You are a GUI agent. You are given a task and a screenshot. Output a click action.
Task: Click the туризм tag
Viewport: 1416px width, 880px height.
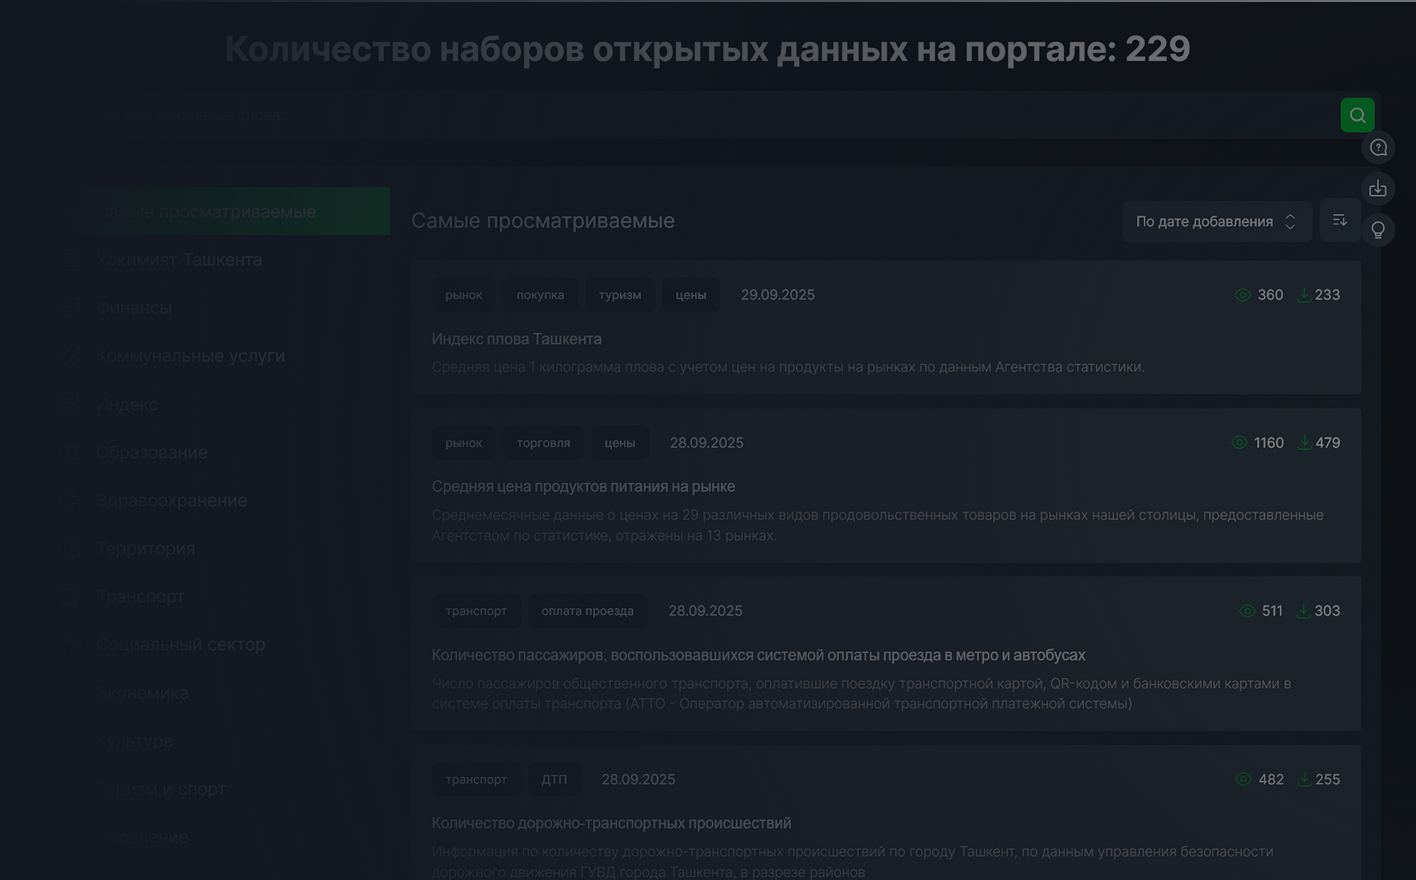[620, 295]
